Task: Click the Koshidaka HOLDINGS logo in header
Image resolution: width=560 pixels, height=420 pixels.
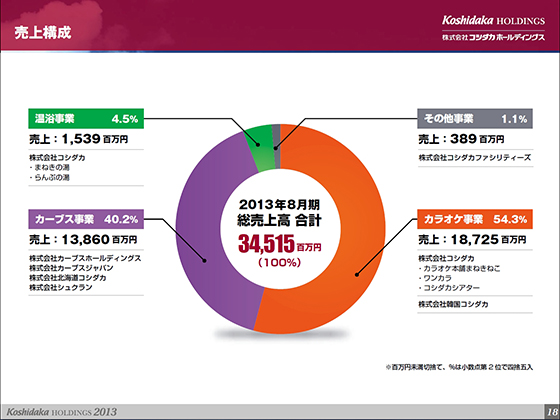Action: [x=494, y=20]
